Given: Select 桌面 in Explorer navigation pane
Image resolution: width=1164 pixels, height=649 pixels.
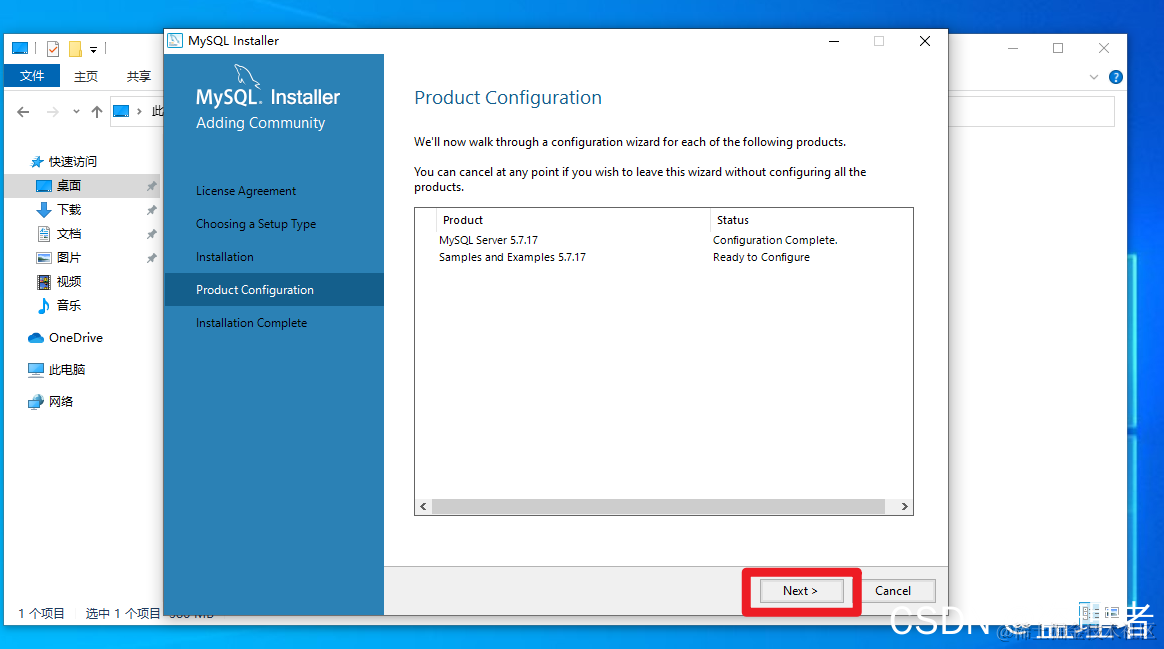Looking at the screenshot, I should (x=69, y=186).
